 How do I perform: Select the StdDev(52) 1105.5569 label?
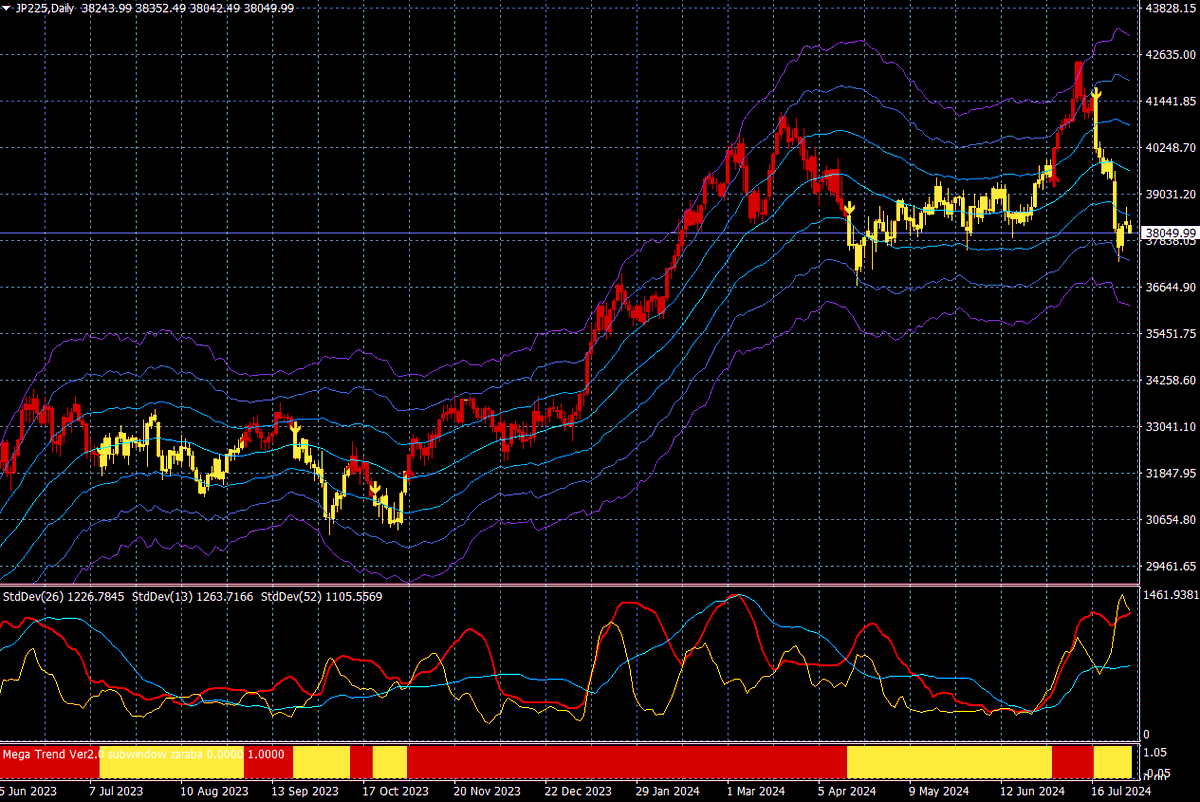322,596
